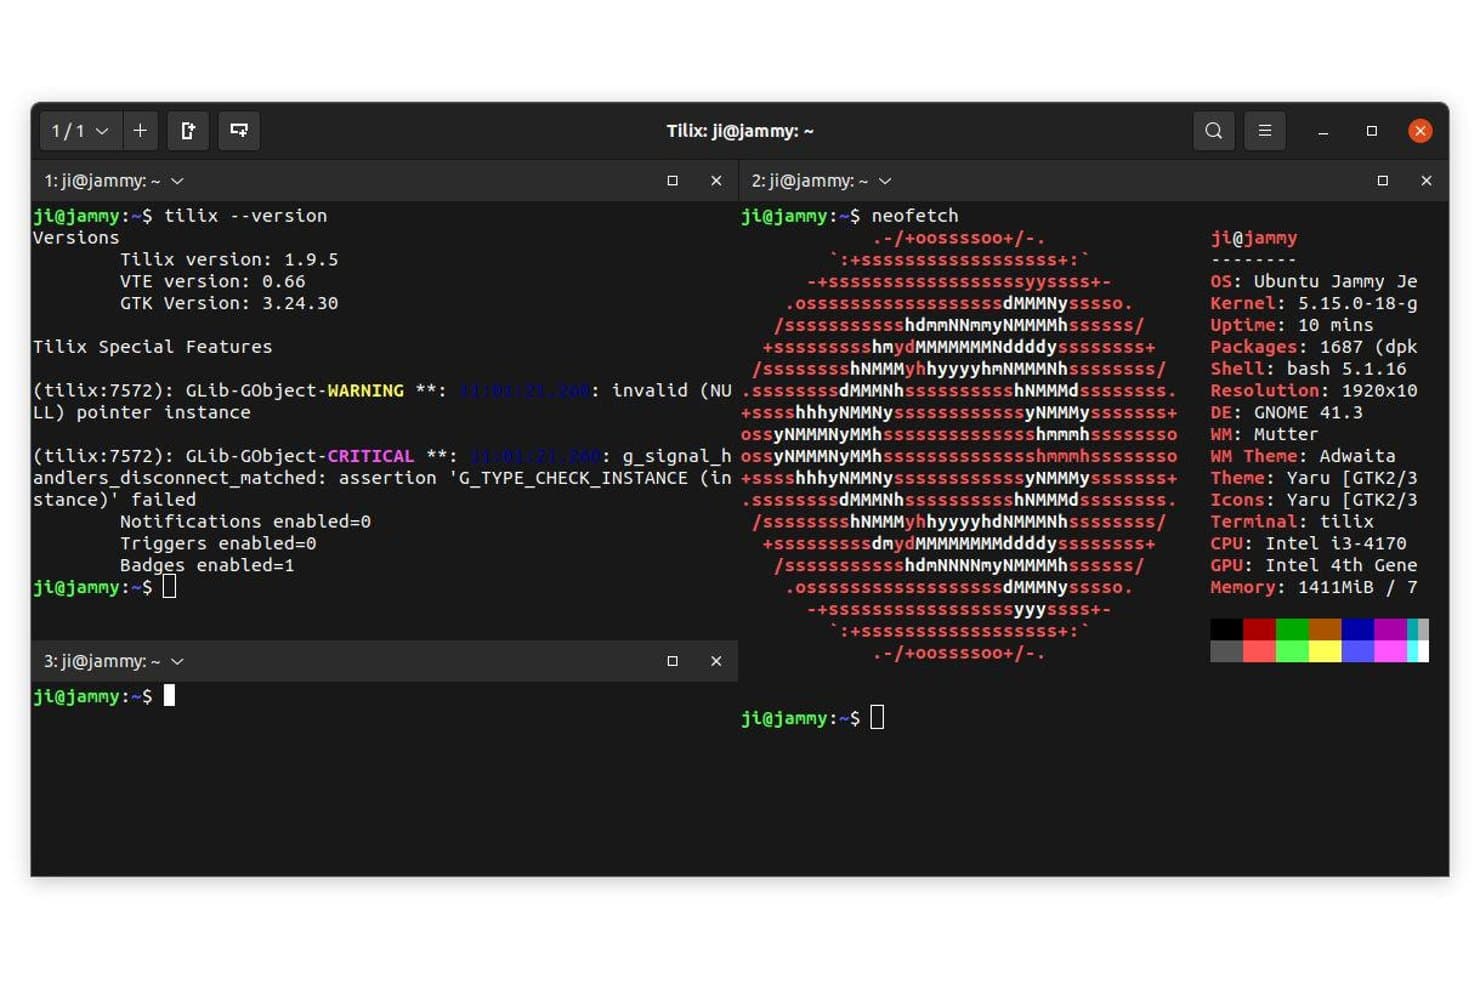Click the "WM Theme: Adwaita" line
This screenshot has height=987, width=1480.
(1303, 456)
